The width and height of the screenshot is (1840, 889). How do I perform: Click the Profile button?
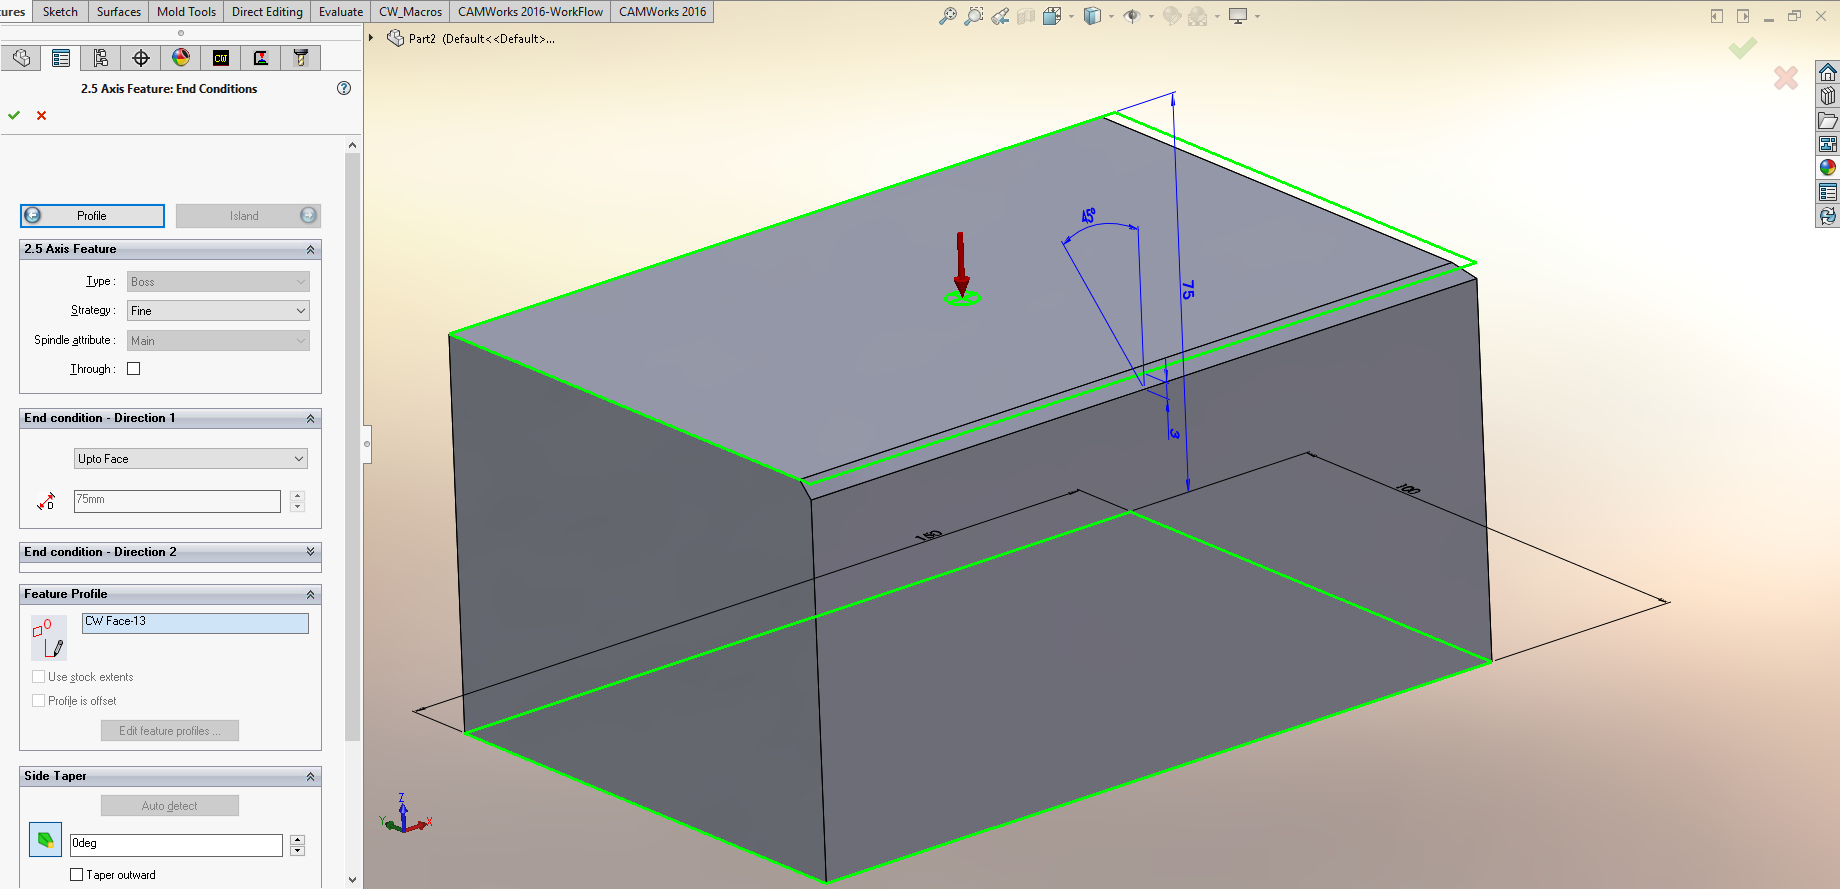pos(92,216)
